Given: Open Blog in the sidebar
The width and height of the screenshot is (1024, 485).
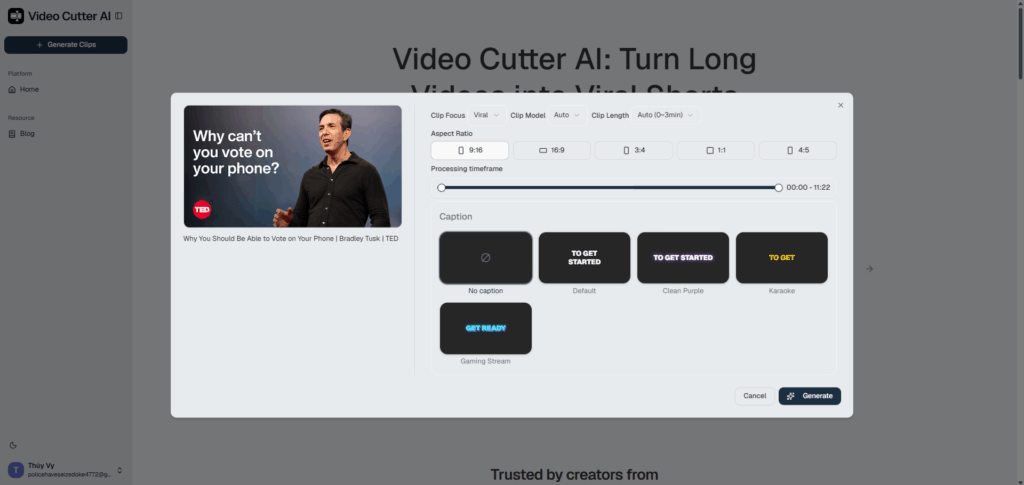Looking at the screenshot, I should [x=27, y=134].
